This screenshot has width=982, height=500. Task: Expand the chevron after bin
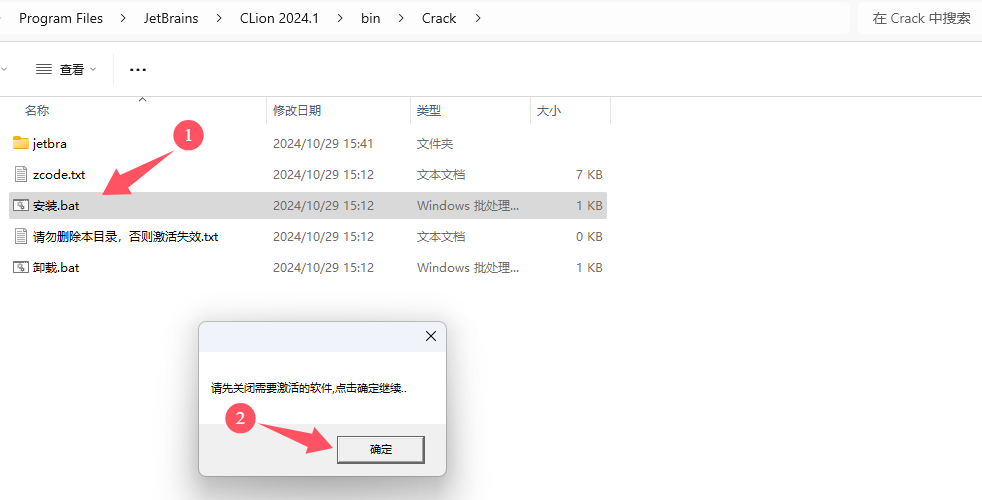[x=401, y=18]
